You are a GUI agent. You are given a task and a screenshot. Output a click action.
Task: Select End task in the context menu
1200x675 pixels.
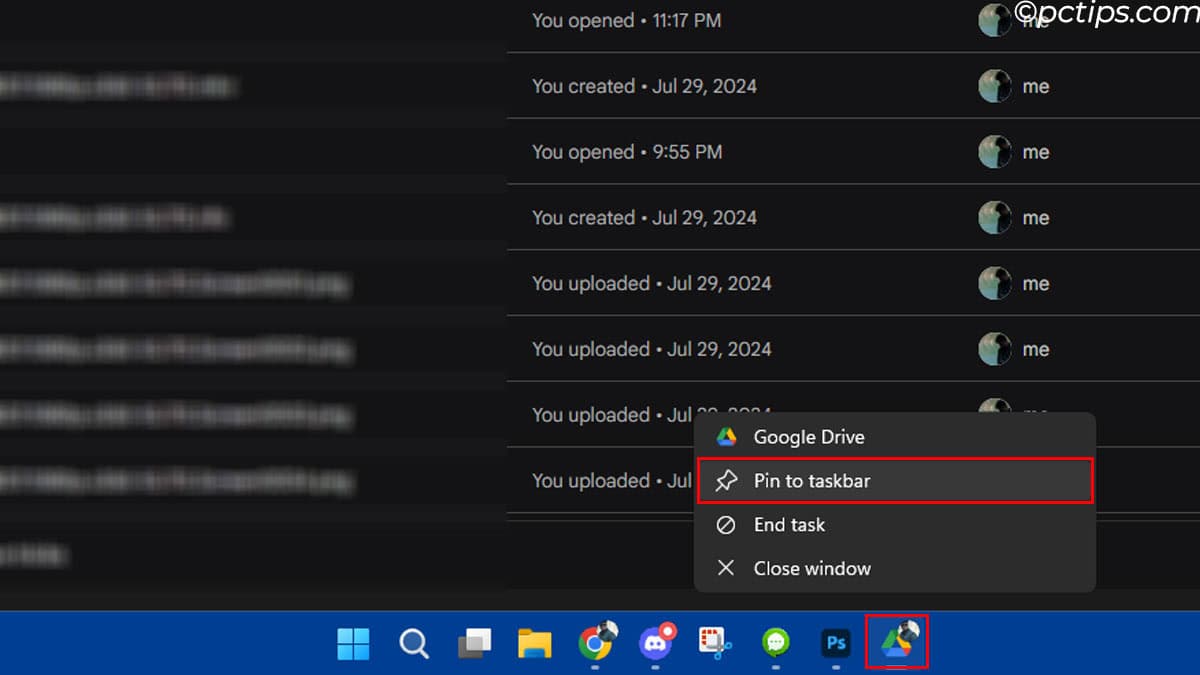click(895, 525)
